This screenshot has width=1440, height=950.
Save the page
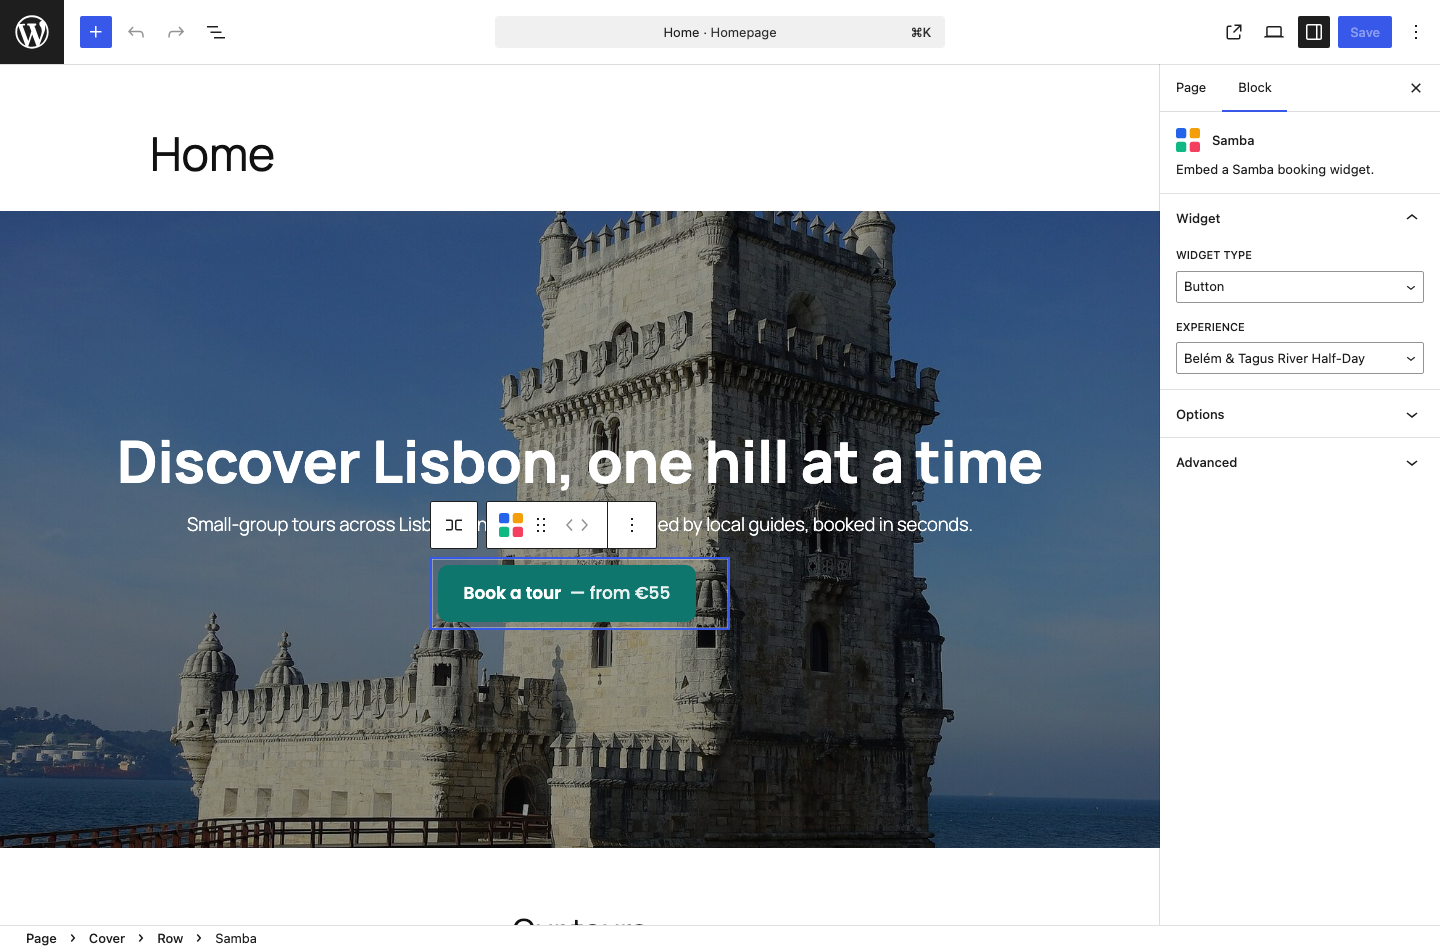[x=1365, y=32]
